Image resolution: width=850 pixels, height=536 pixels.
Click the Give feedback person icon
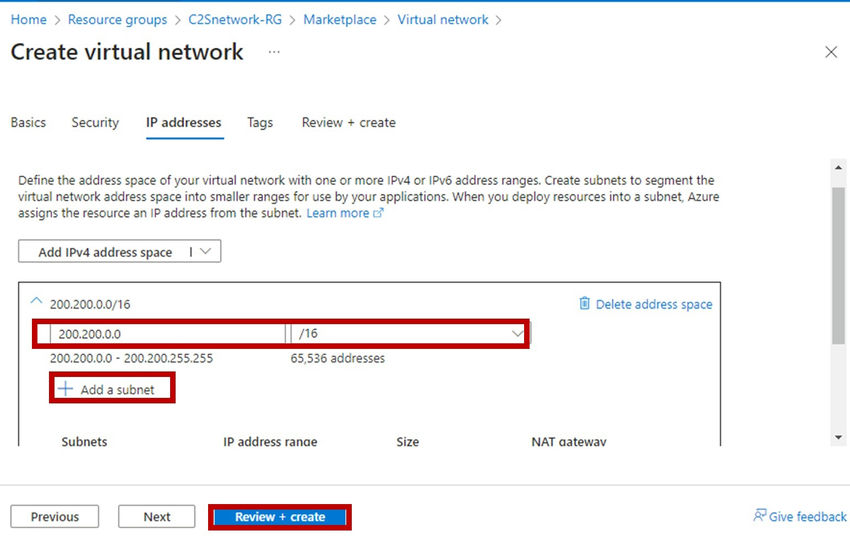pyautogui.click(x=759, y=515)
